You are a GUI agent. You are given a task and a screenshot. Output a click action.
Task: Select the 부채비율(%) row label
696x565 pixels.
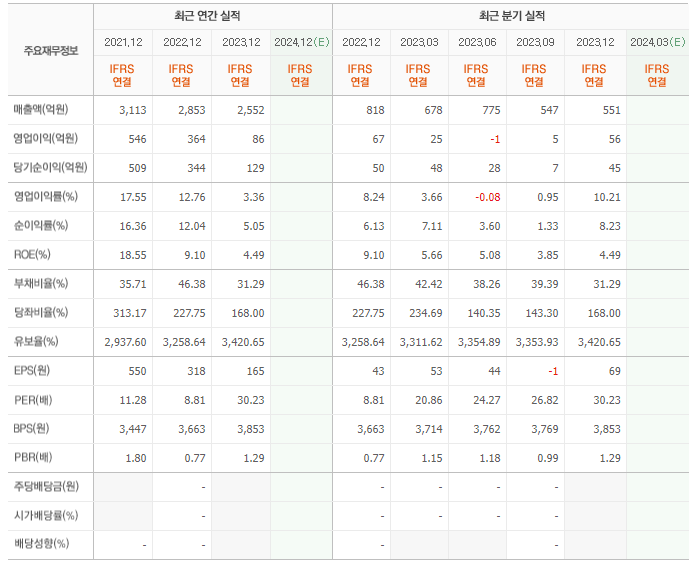point(41,283)
